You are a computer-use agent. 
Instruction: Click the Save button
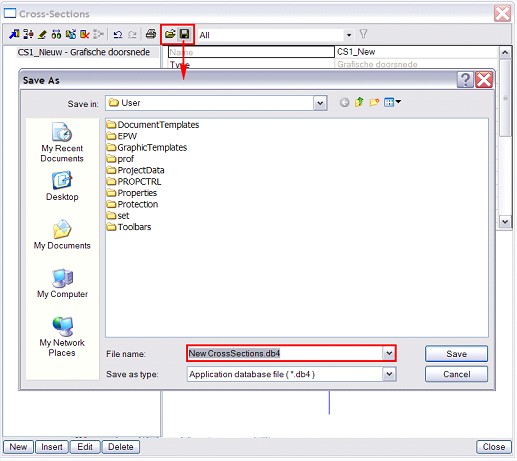coord(456,354)
